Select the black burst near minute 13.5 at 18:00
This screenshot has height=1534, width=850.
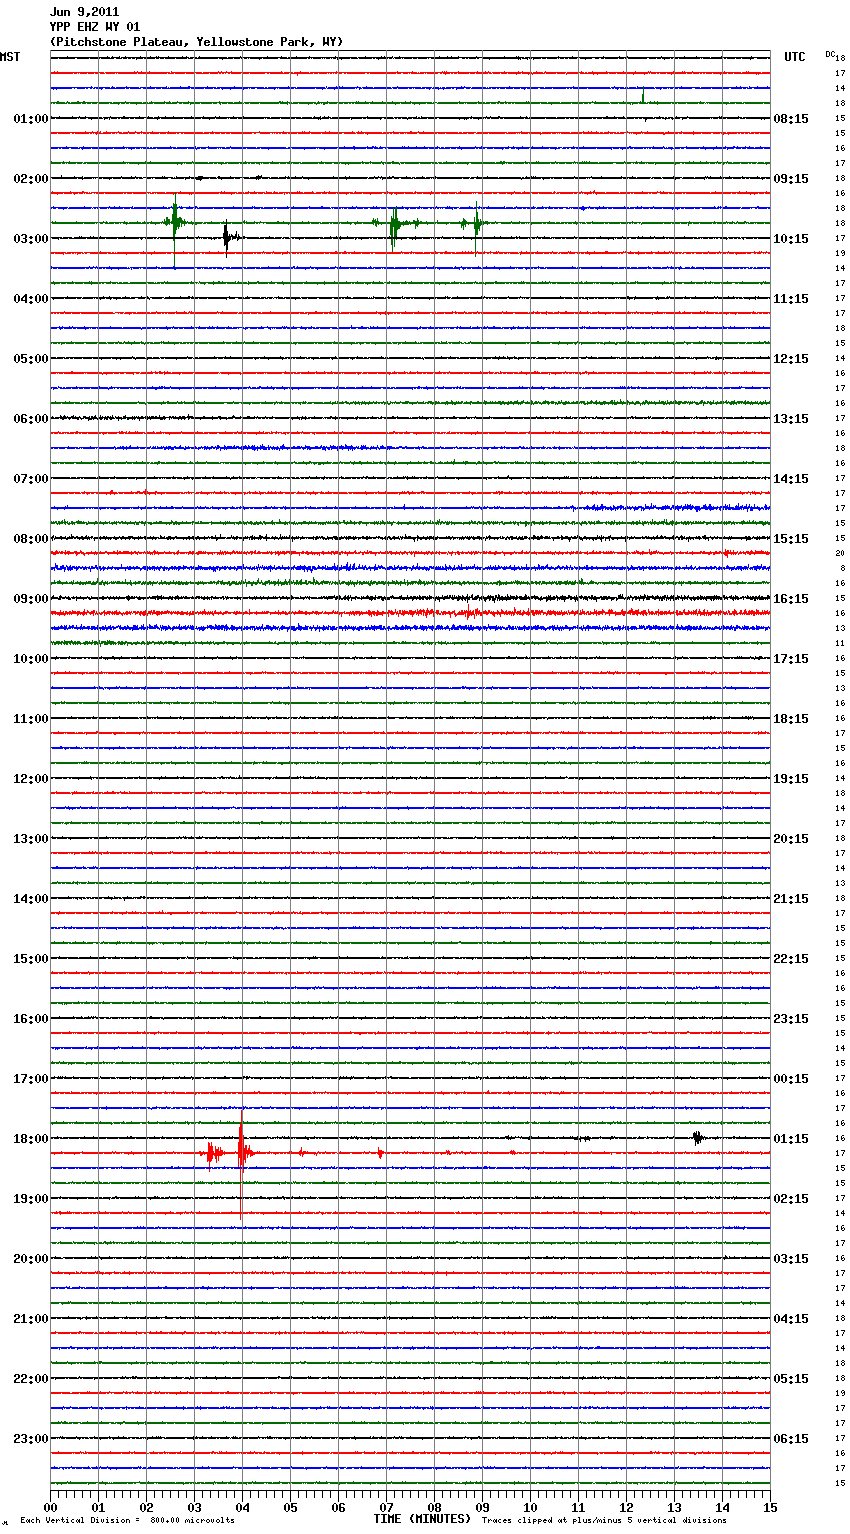[698, 1138]
